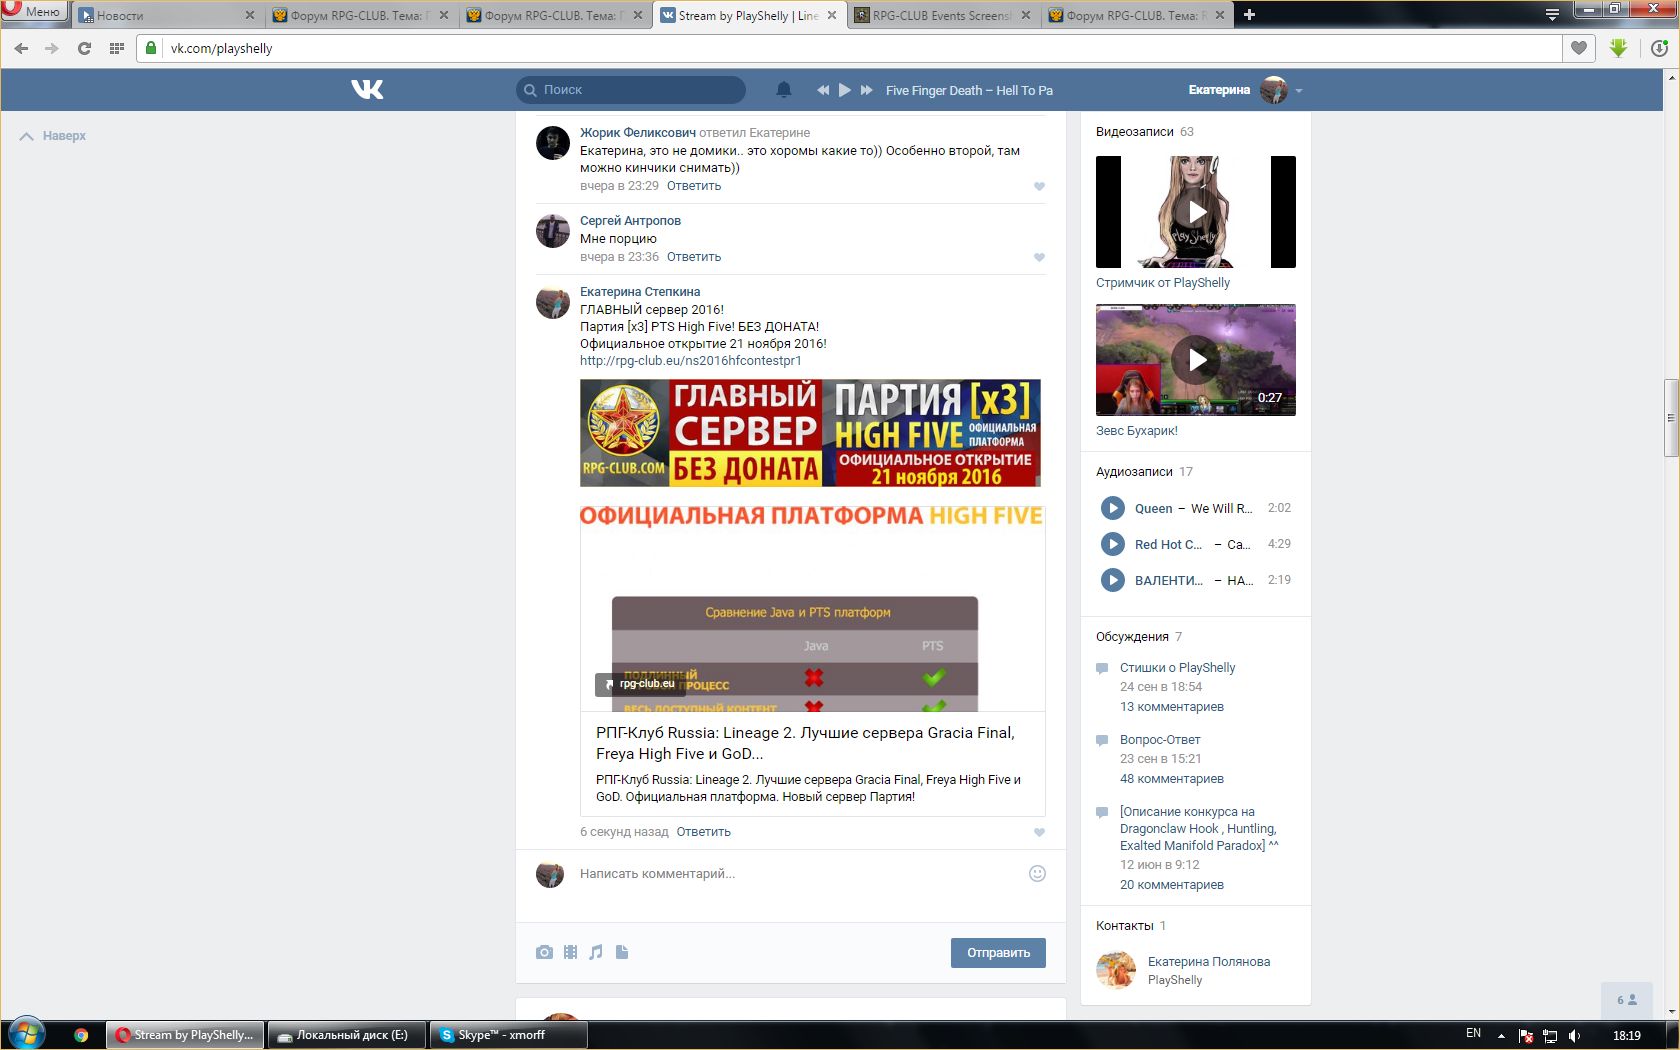Play the Зевс Бухарик video thumbnail
The height and width of the screenshot is (1050, 1680).
point(1196,360)
